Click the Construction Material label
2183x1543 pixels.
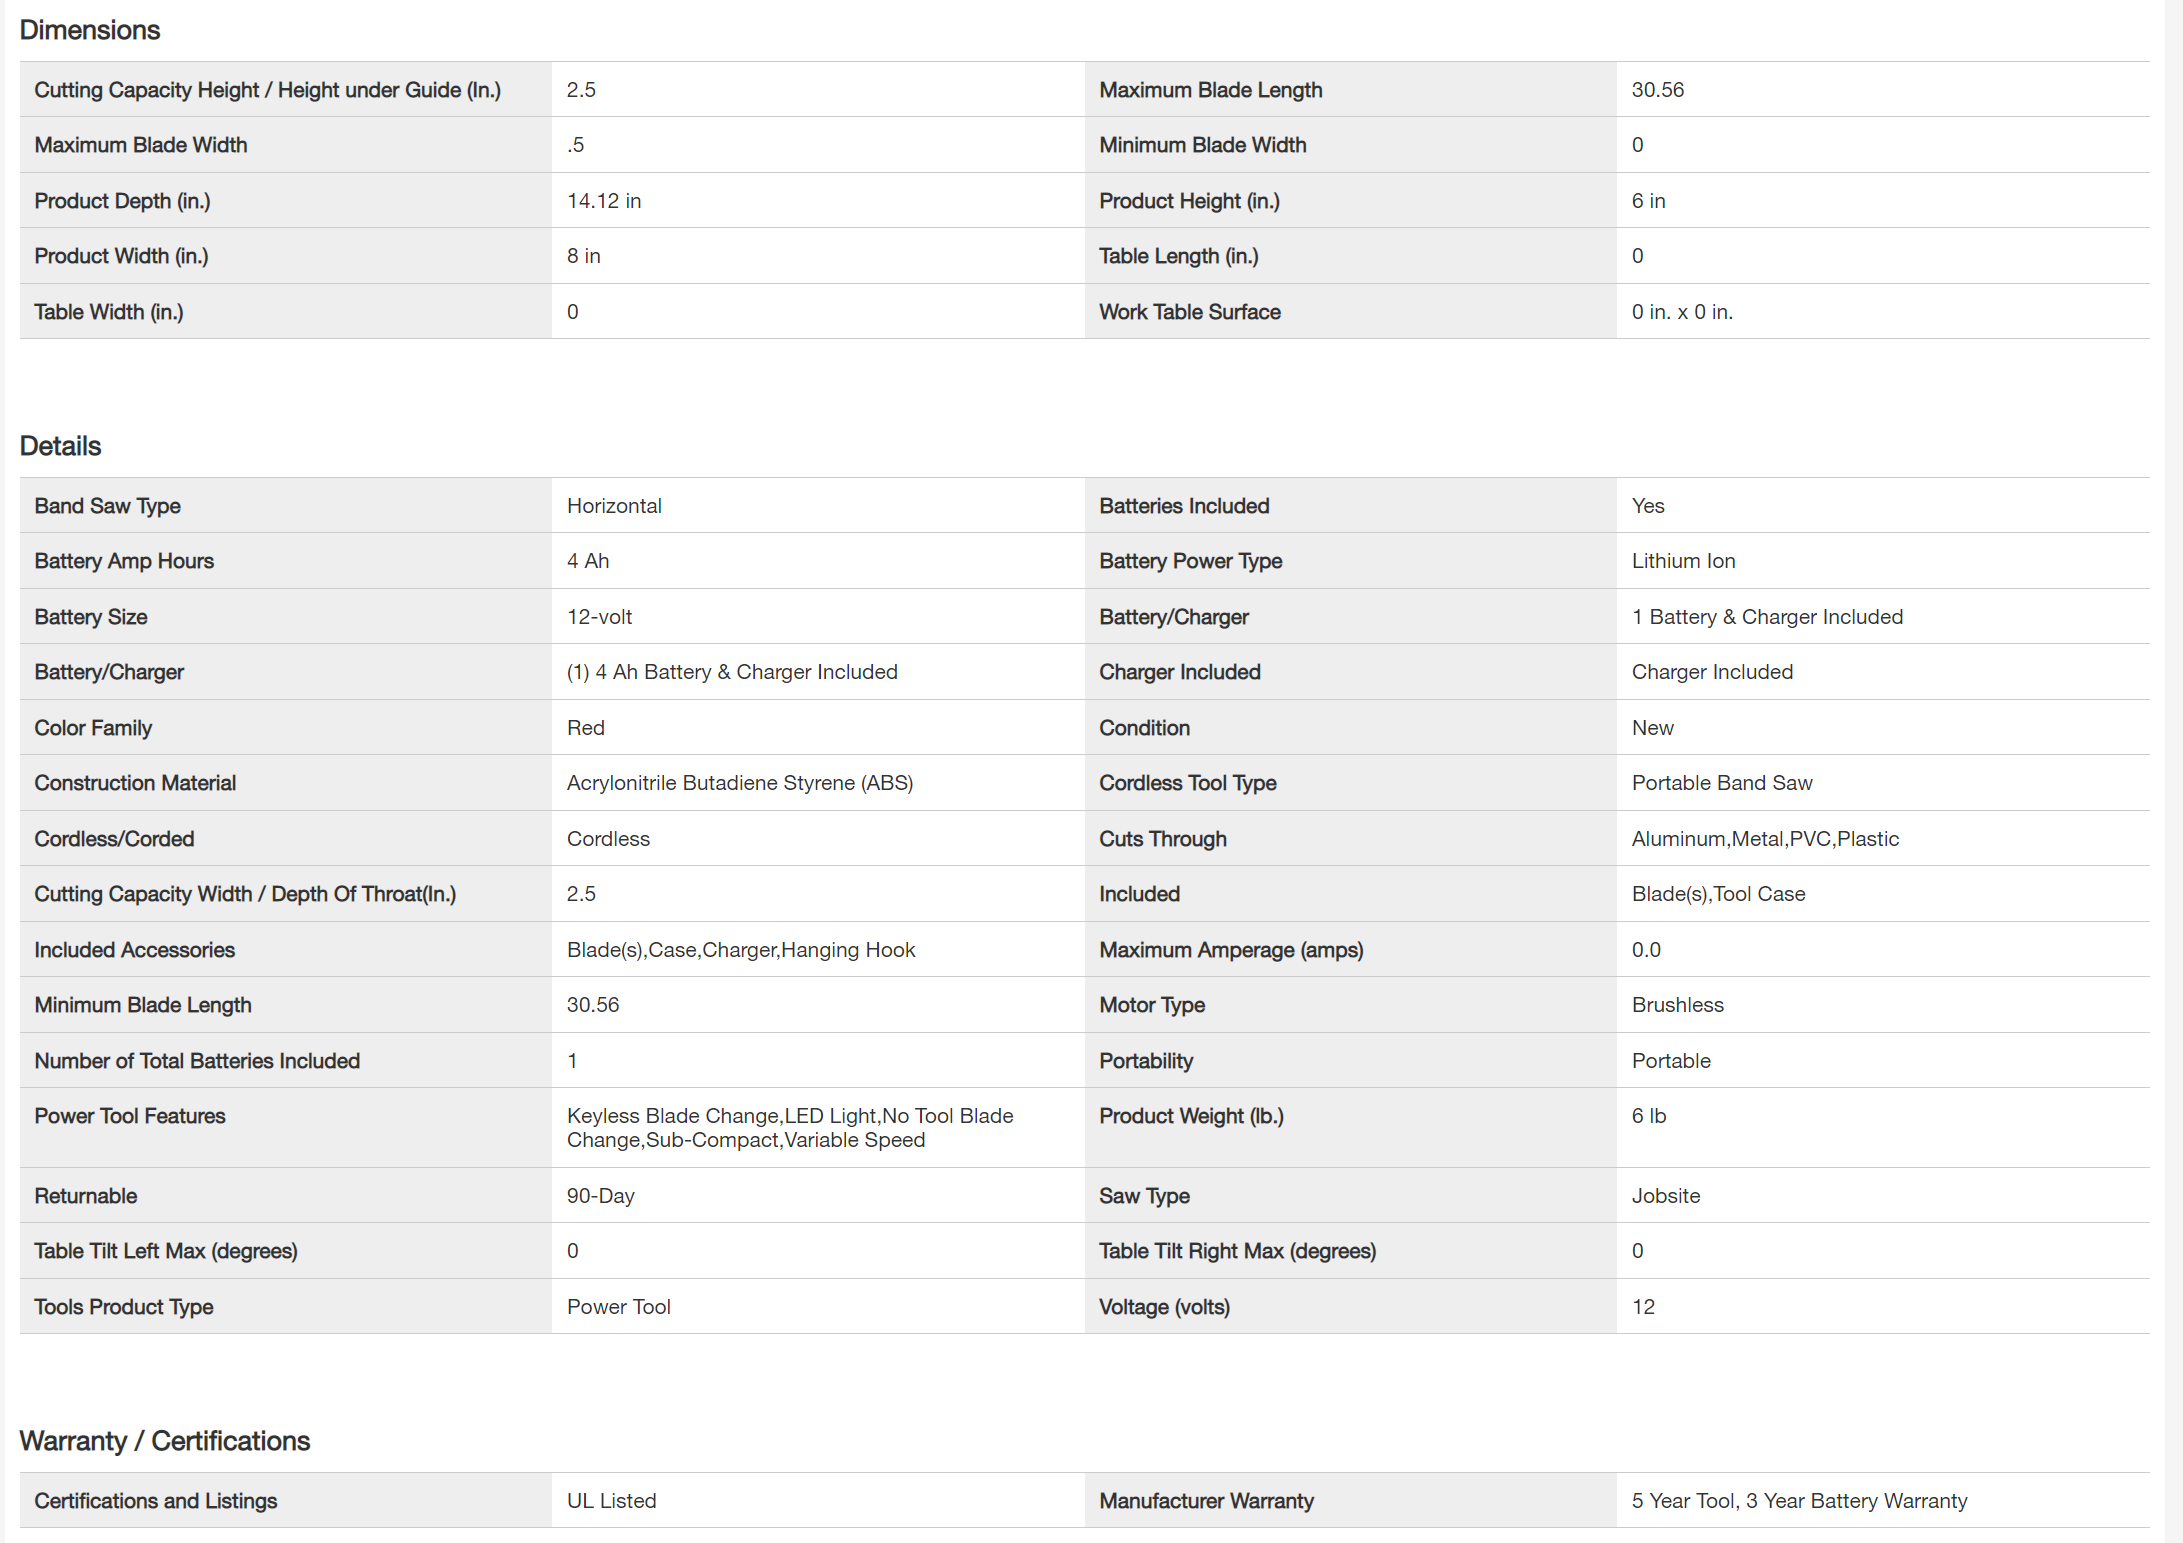coord(135,783)
